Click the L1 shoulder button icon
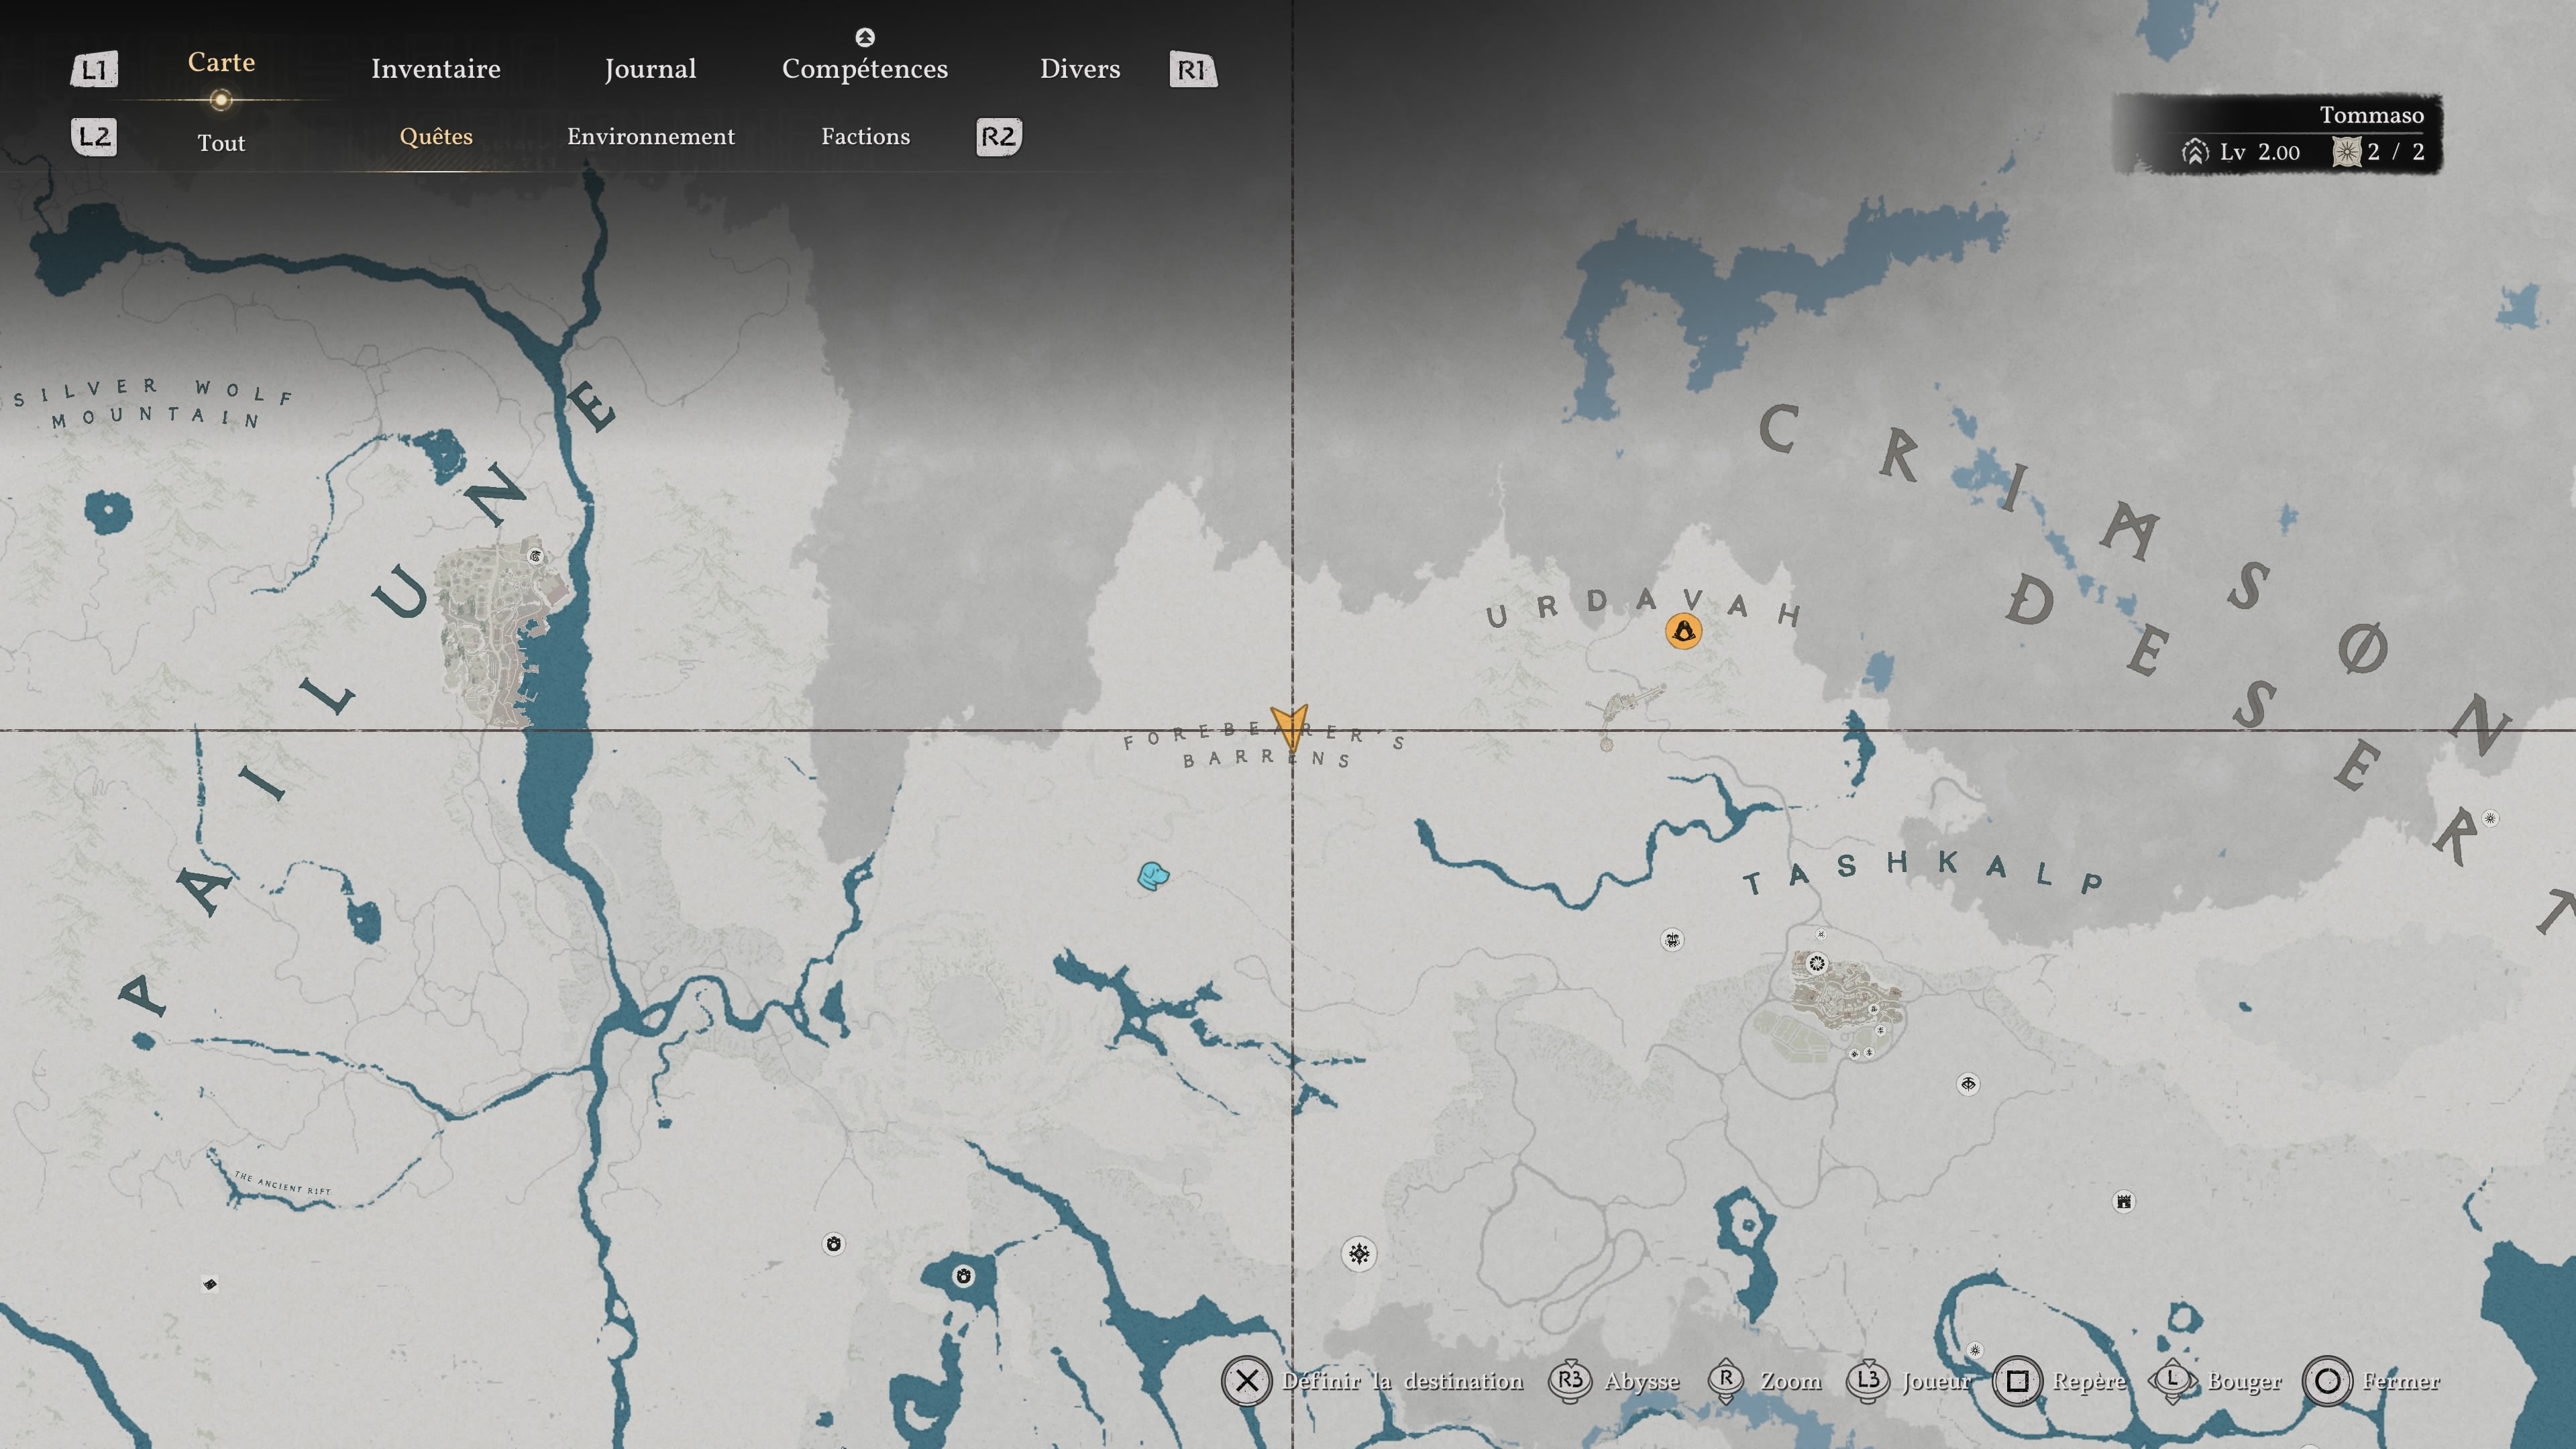This screenshot has width=2576, height=1449. (x=94, y=69)
